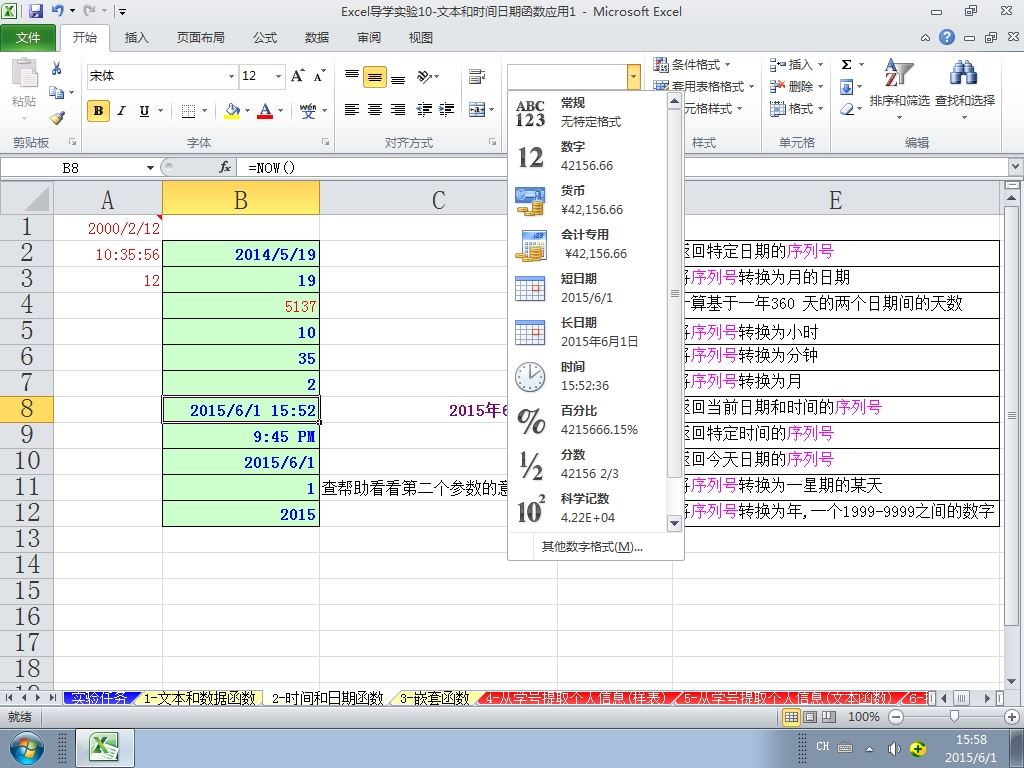Click the borders icon in font group

coord(188,110)
